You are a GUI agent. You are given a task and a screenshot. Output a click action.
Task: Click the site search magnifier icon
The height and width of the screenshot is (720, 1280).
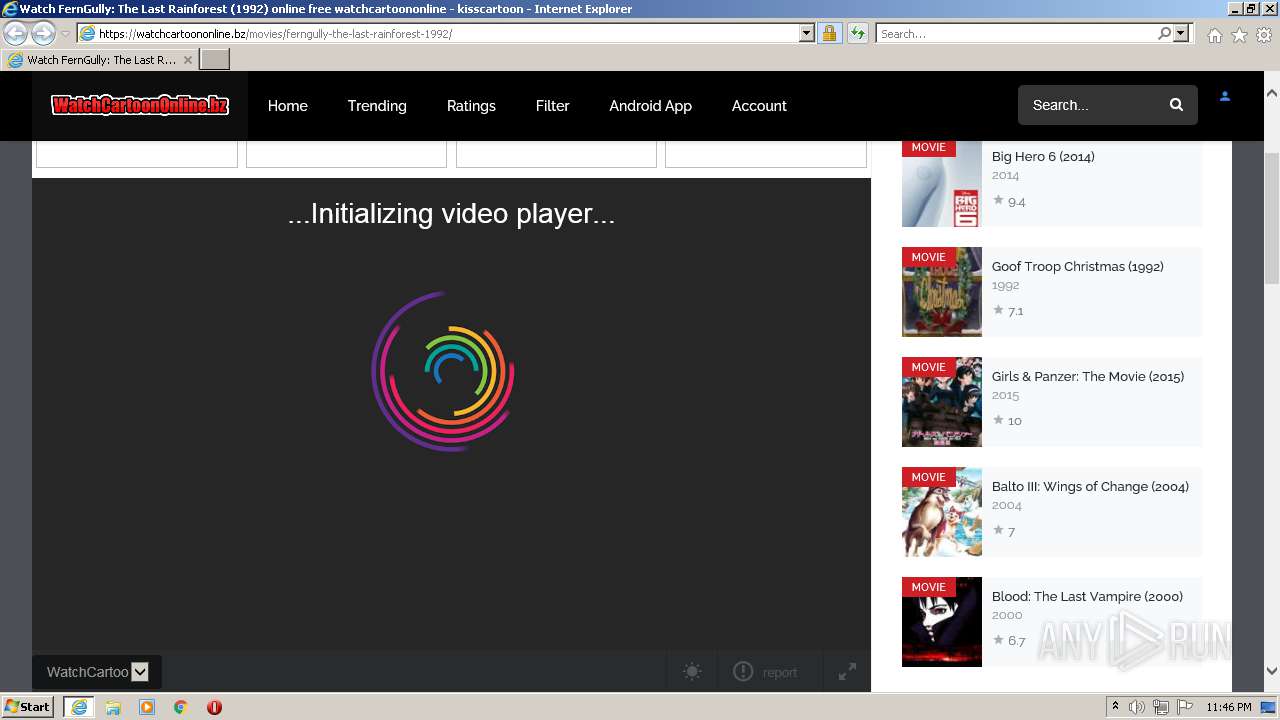click(x=1176, y=105)
